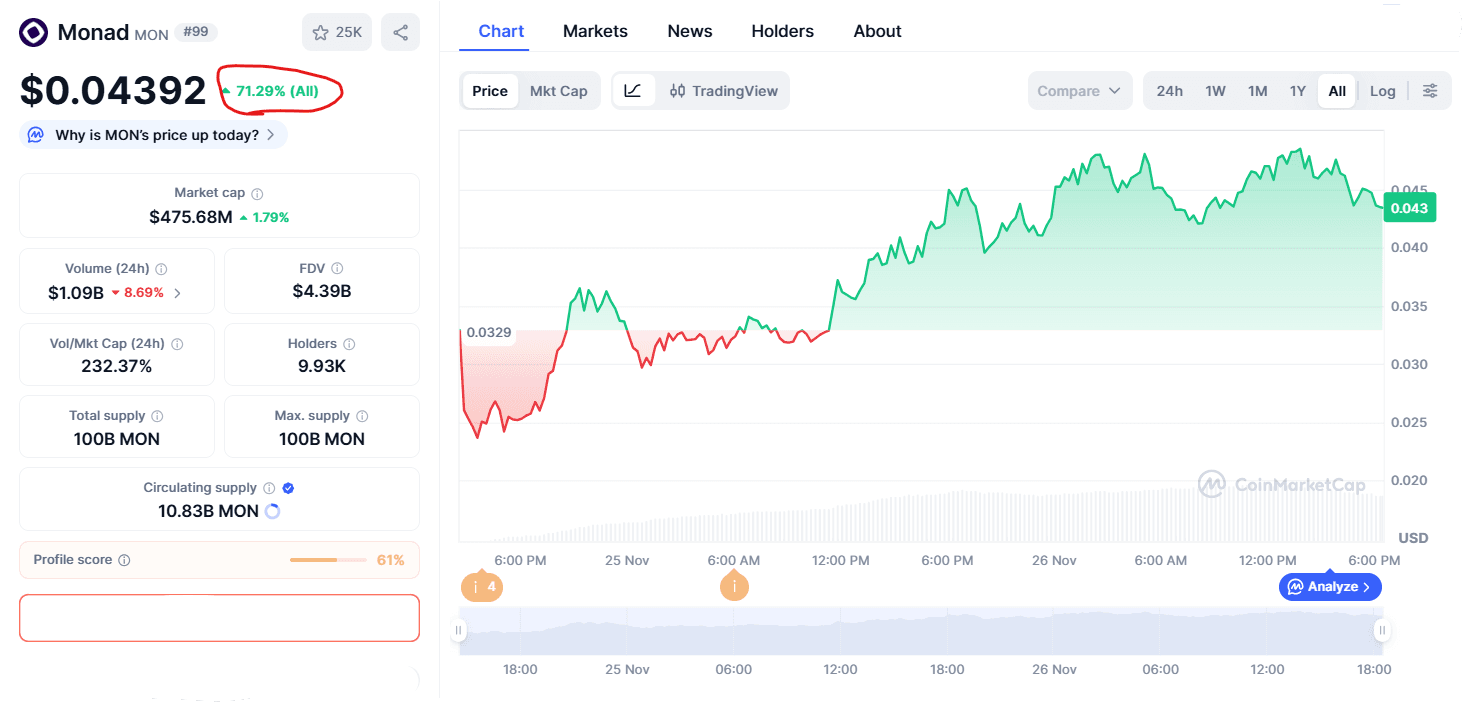This screenshot has width=1464, height=702.
Task: Switch to TradingView candlestick chart
Action: click(723, 91)
